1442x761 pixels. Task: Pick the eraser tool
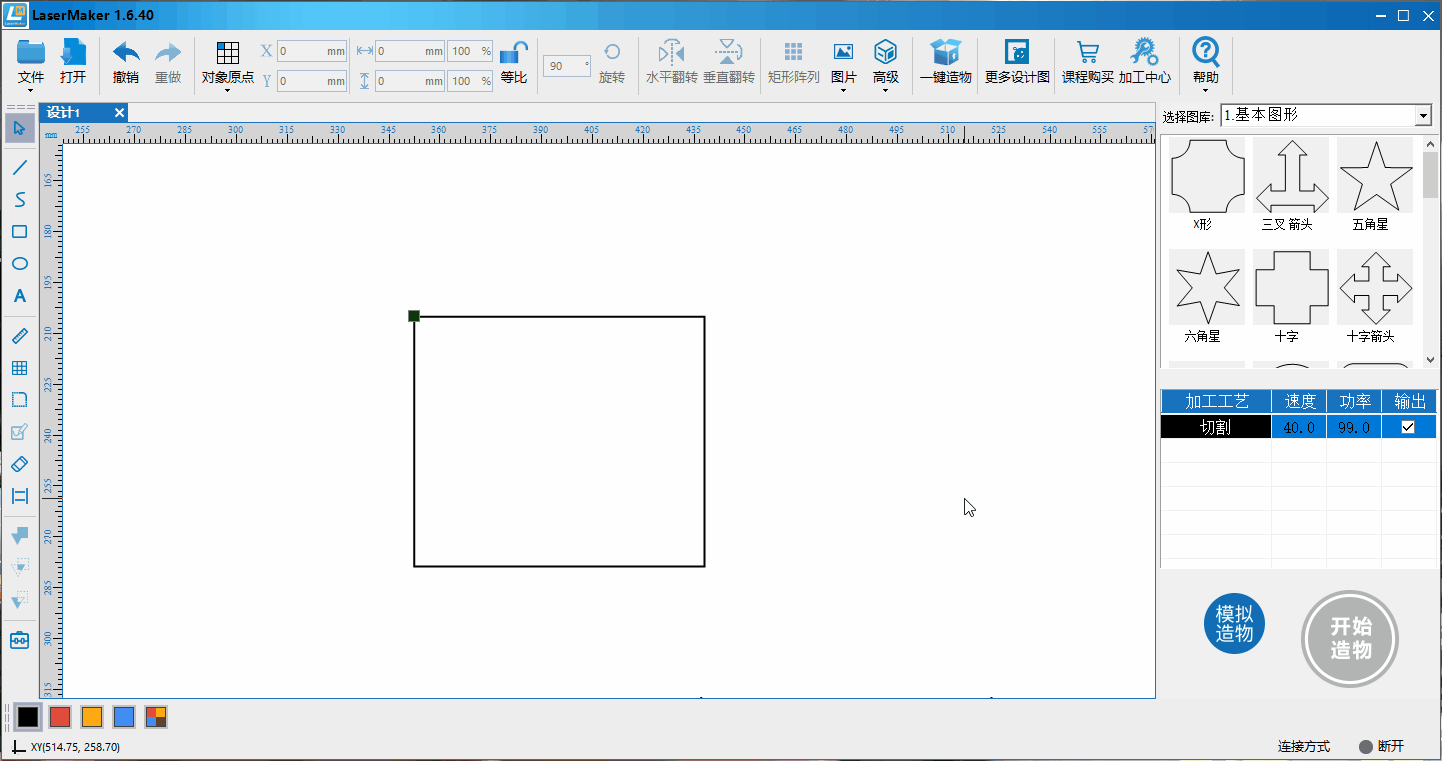(19, 464)
